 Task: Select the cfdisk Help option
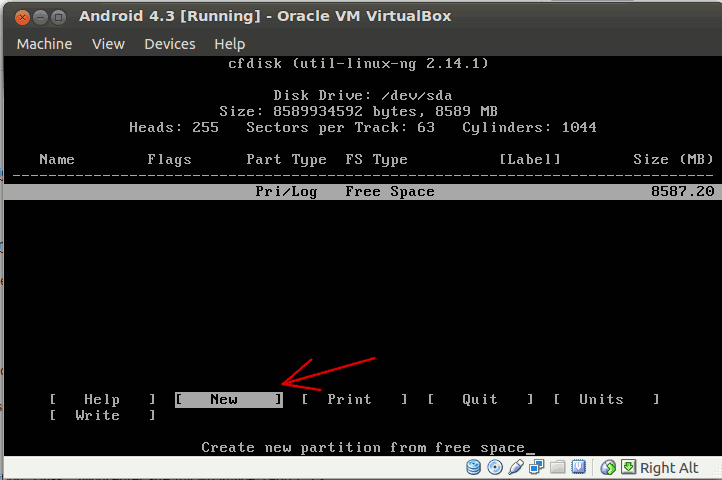click(x=102, y=400)
